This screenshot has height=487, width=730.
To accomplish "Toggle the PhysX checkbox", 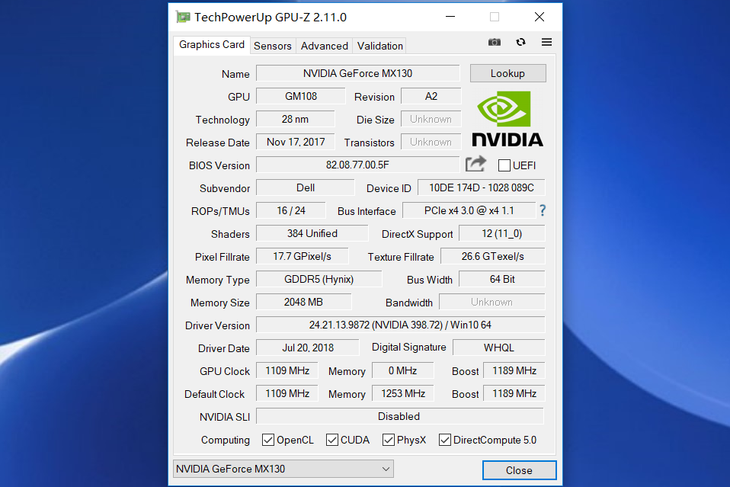I will click(x=388, y=440).
